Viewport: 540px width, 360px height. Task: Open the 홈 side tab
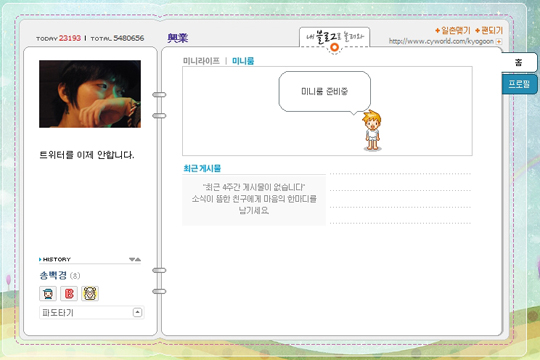[x=519, y=62]
